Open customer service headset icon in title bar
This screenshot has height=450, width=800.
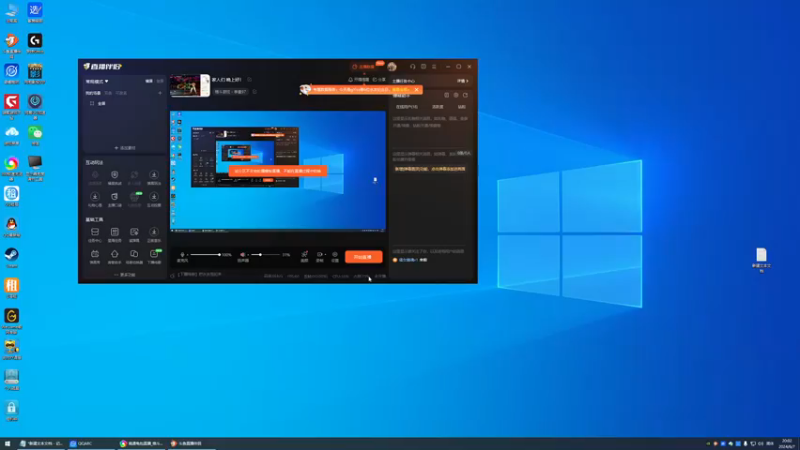tap(413, 67)
